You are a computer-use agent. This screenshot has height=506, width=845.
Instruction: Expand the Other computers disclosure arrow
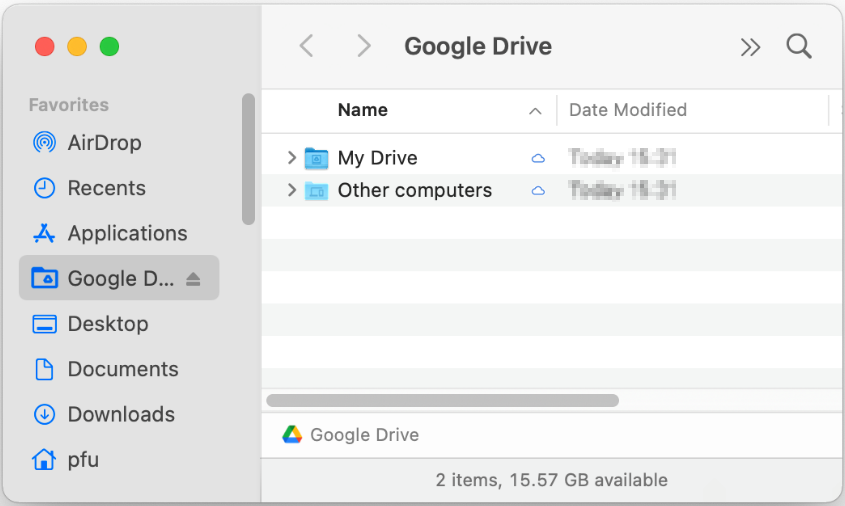pyautogui.click(x=291, y=190)
